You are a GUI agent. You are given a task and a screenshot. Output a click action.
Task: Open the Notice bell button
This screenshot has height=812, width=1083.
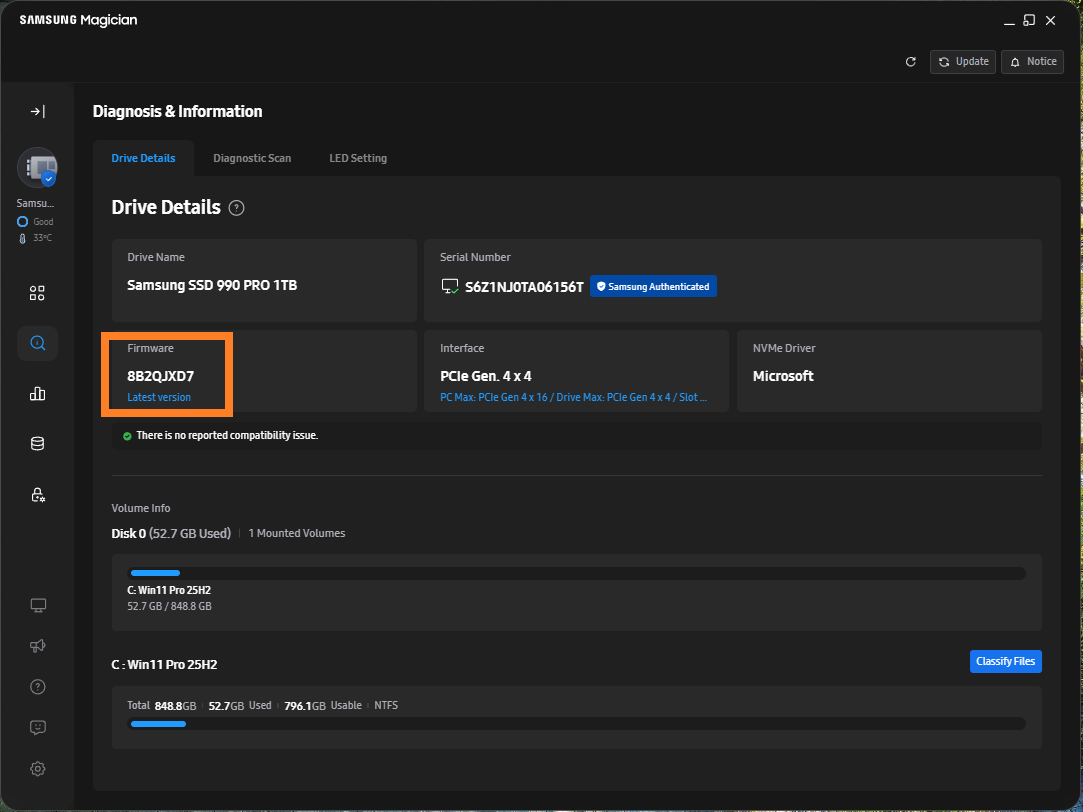pyautogui.click(x=1032, y=62)
